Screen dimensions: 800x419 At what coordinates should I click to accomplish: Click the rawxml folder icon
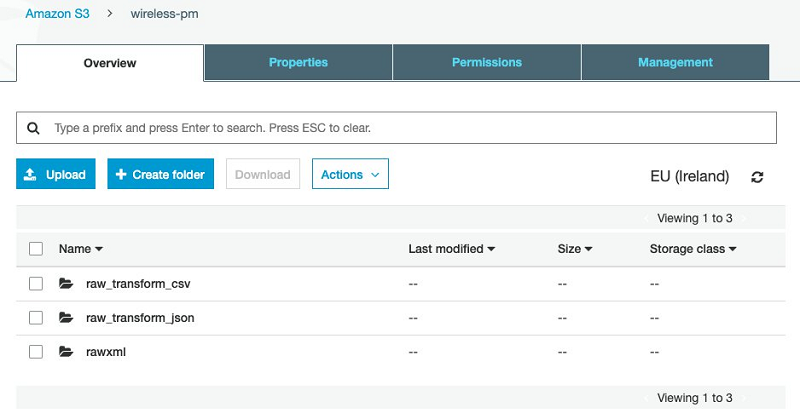click(x=66, y=352)
